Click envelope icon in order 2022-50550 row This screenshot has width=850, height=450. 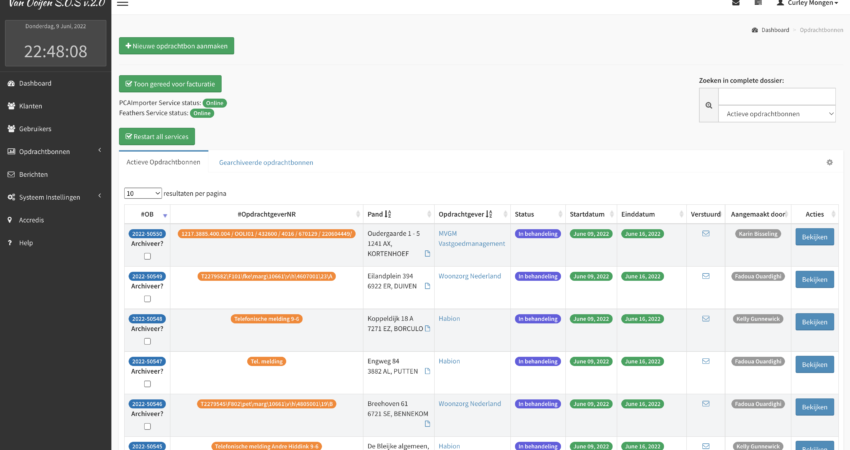coord(706,234)
